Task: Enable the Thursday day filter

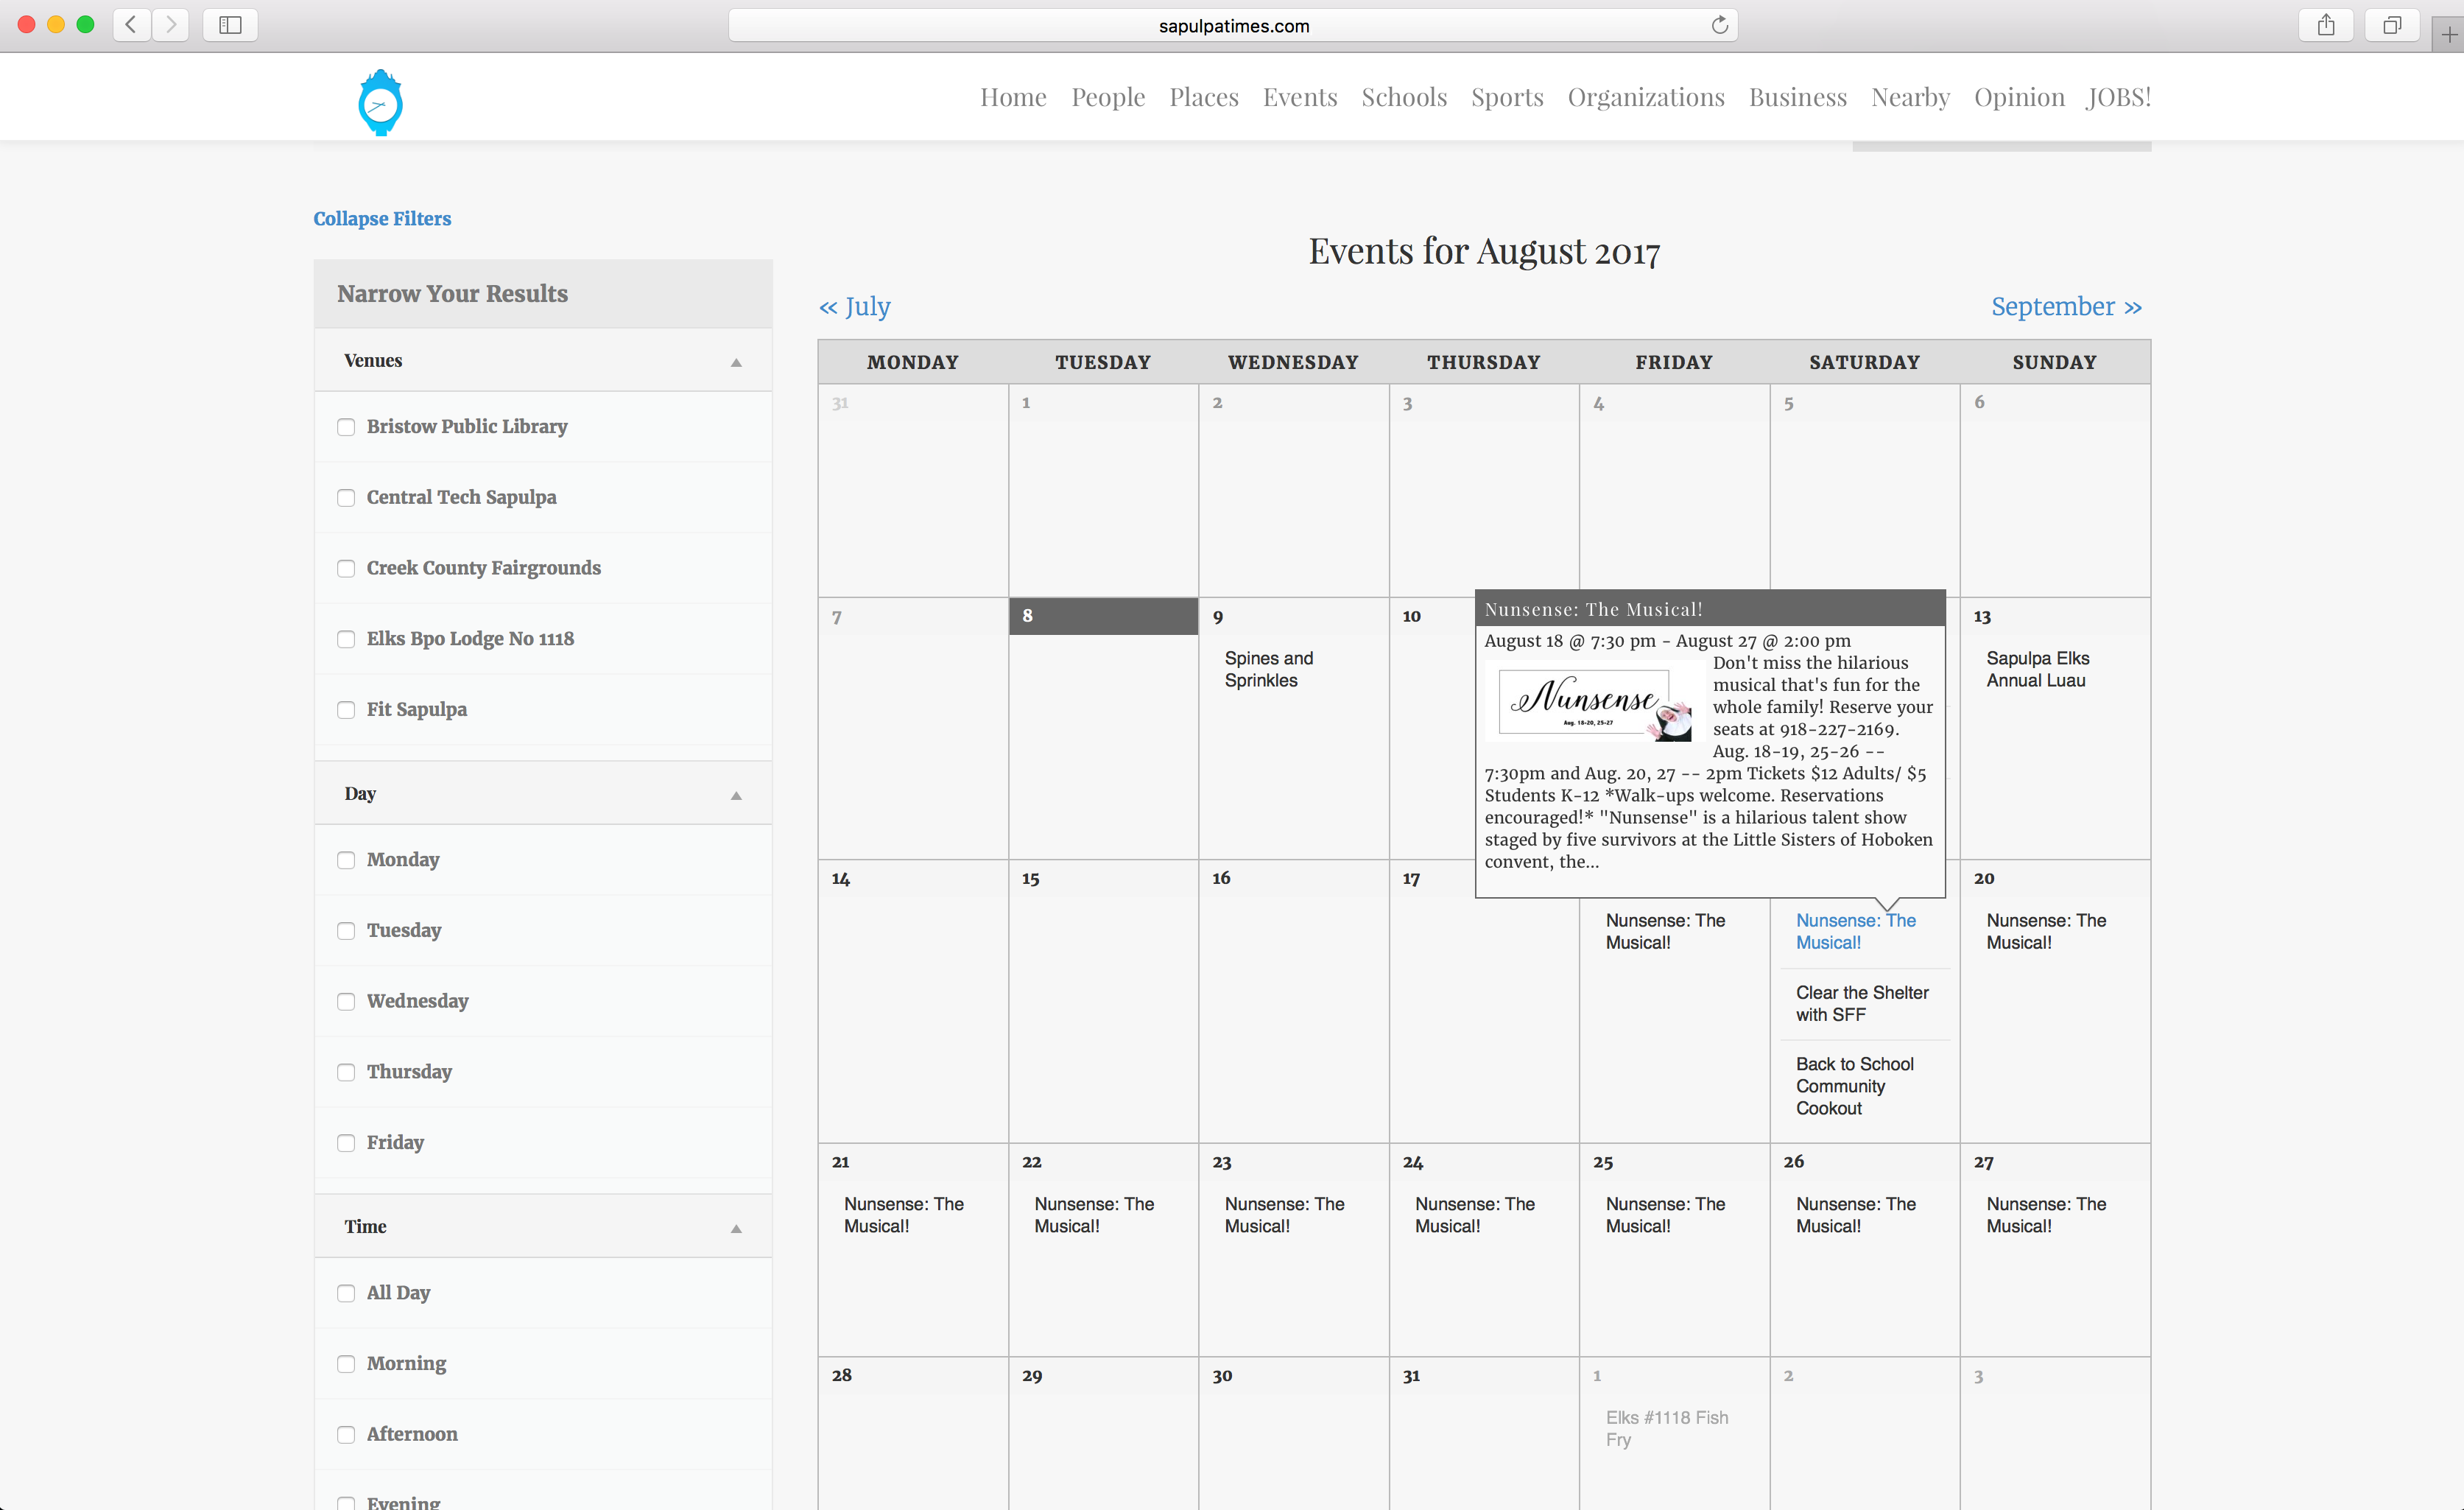Action: coord(346,1072)
